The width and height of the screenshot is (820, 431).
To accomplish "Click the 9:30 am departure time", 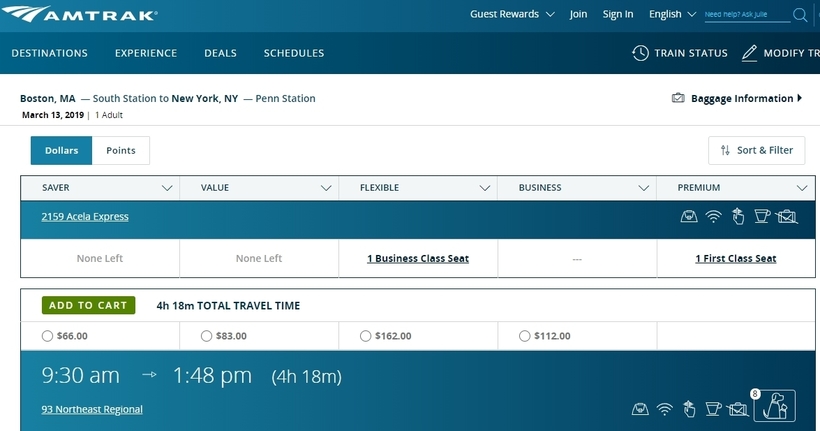I will click(81, 376).
